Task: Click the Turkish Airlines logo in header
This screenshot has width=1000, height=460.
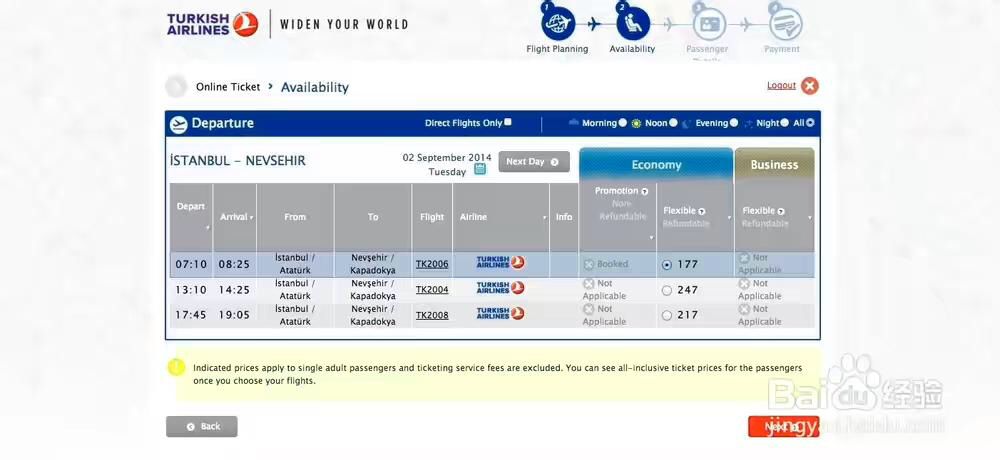Action: (213, 24)
